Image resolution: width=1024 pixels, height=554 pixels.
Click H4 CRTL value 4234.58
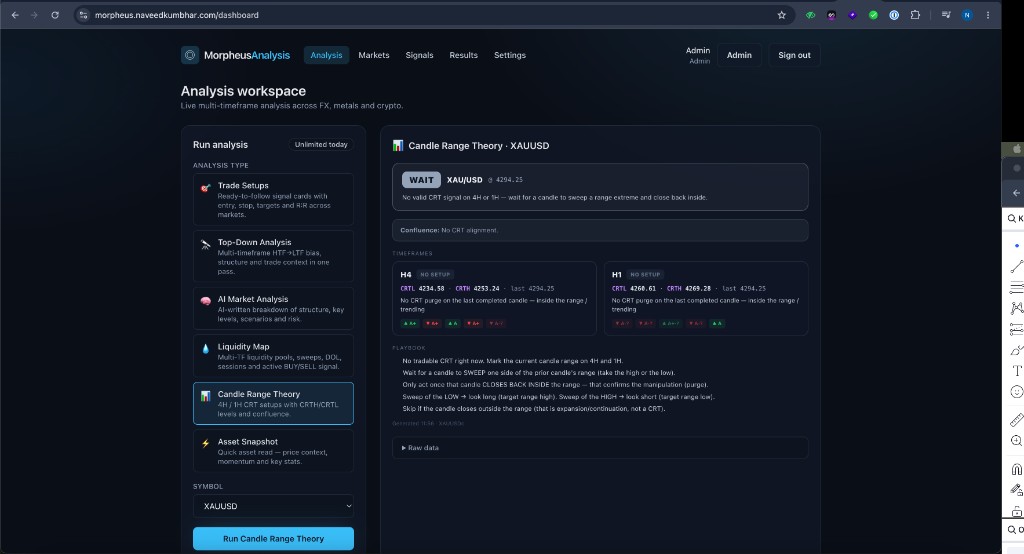coord(432,288)
